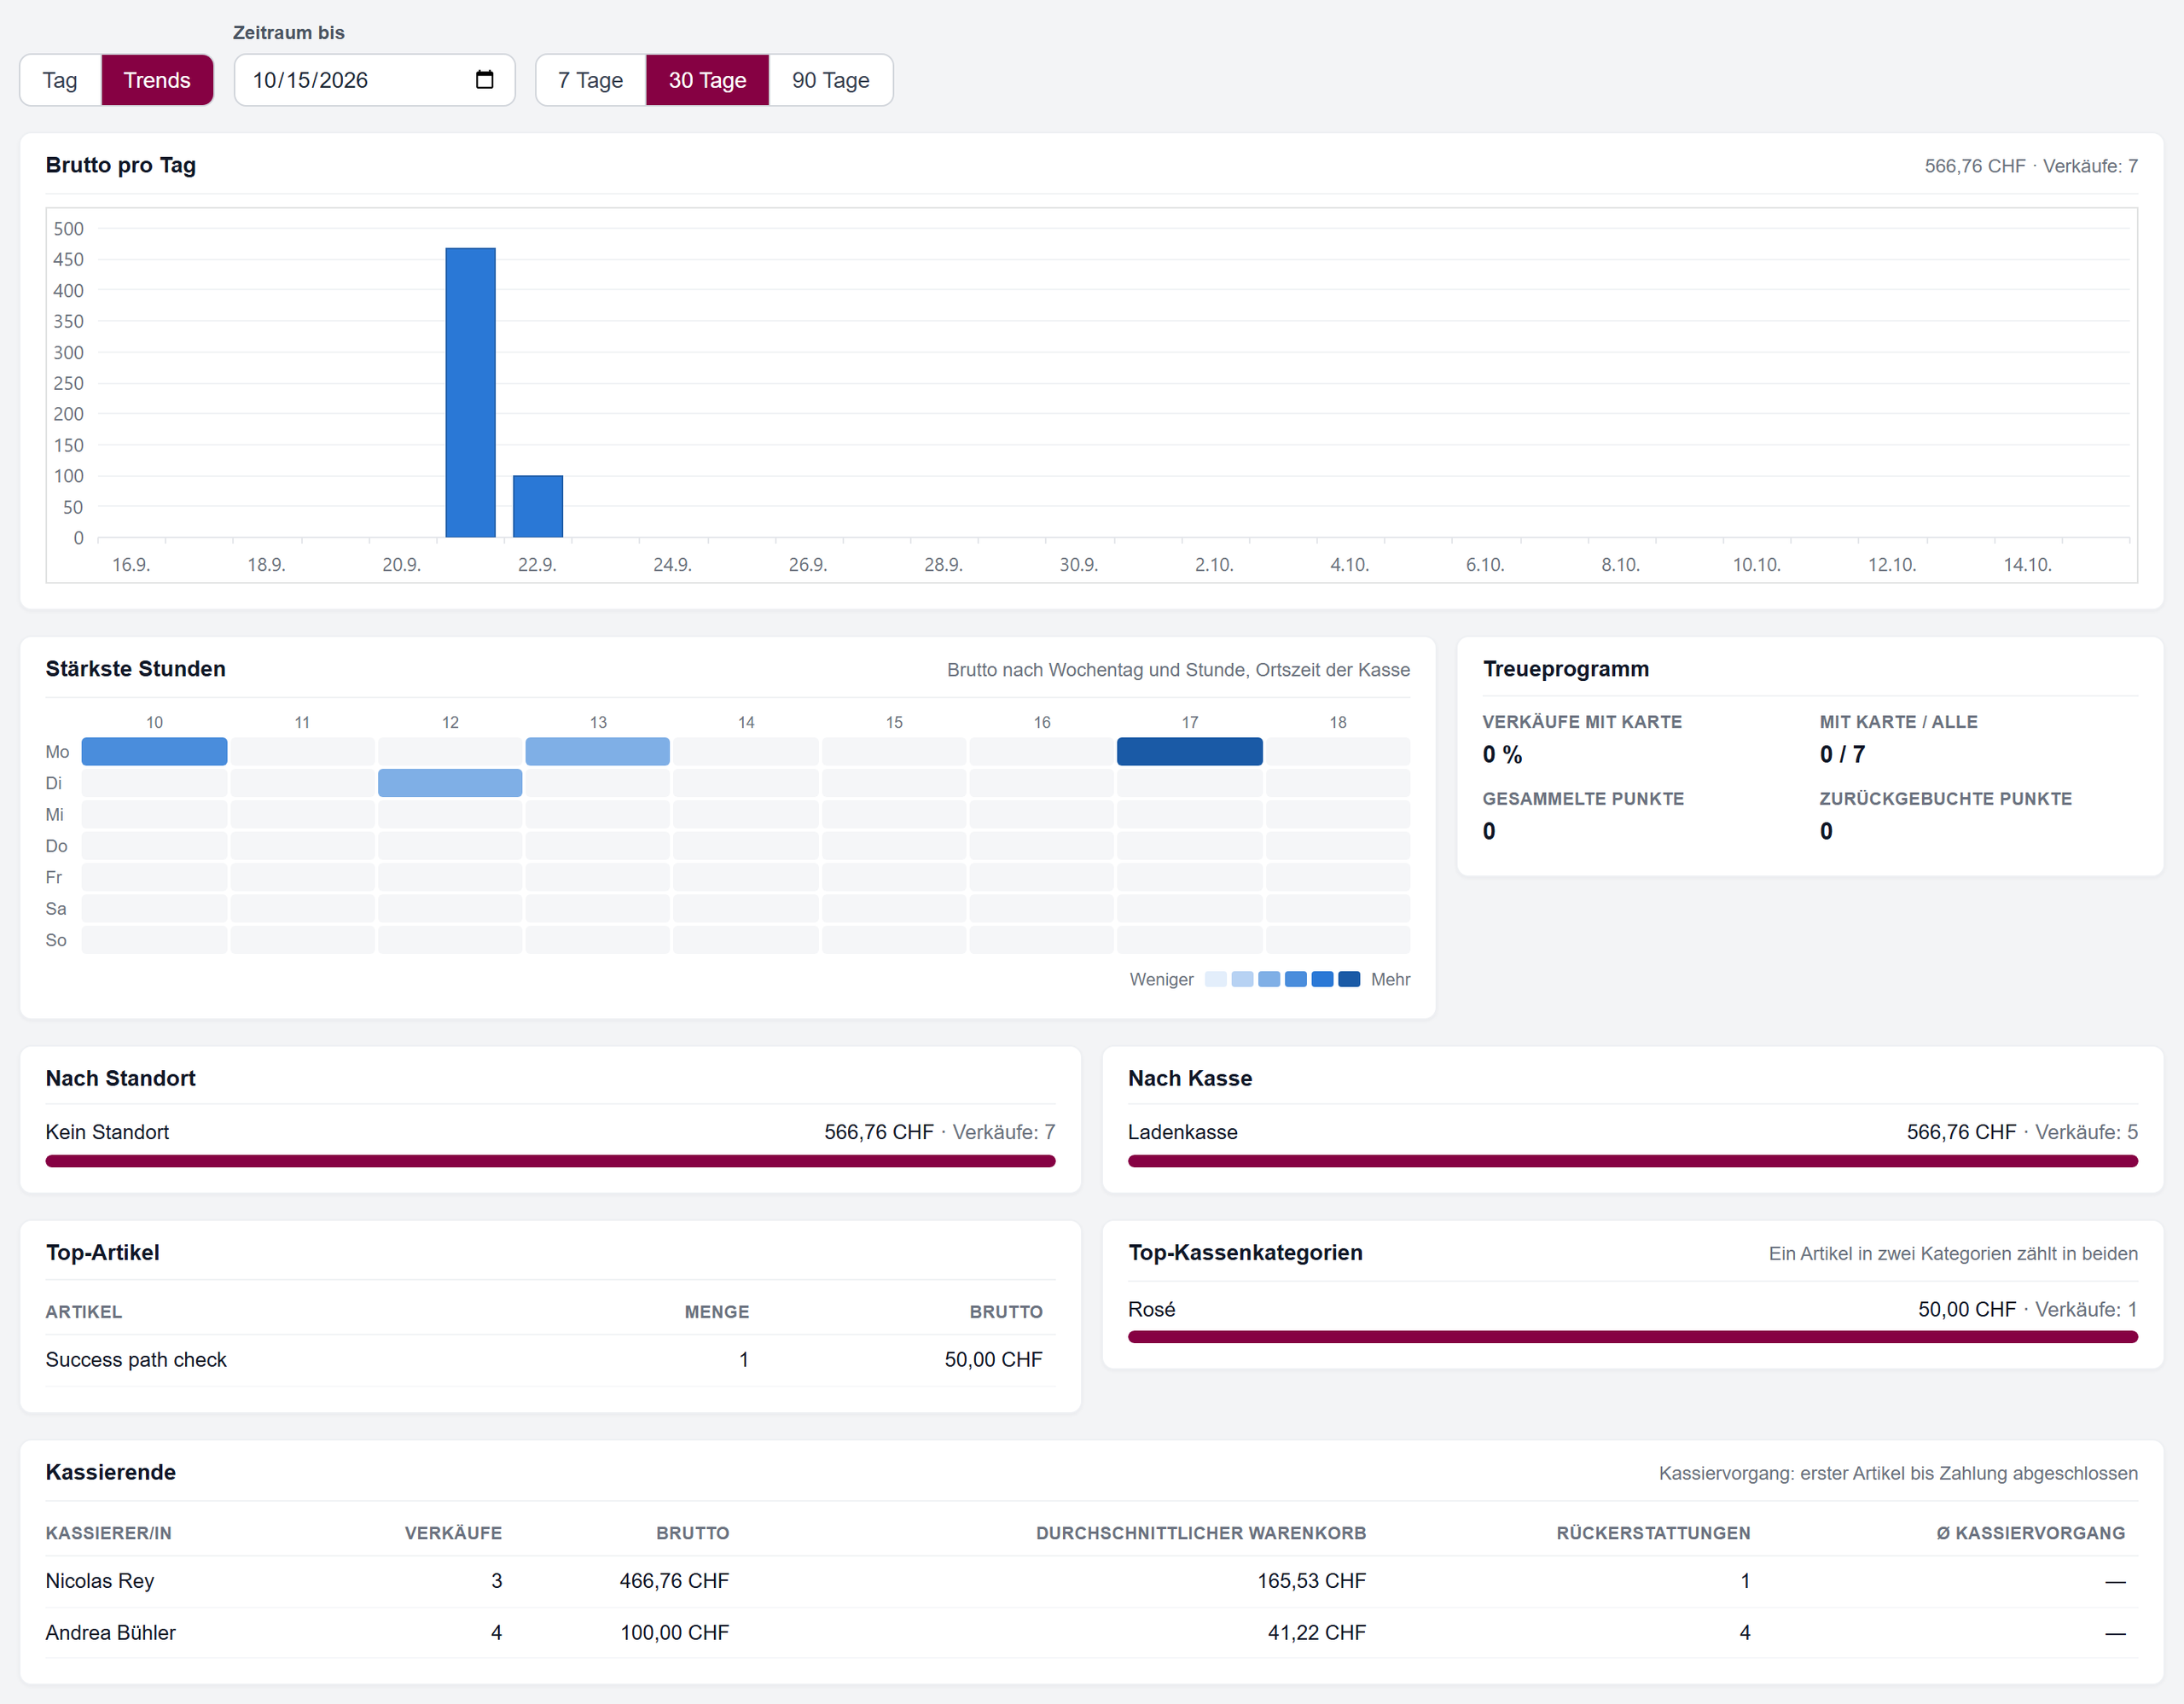The image size is (2184, 1704).
Task: Click the Treueprogramm heading
Action: coord(1566,669)
